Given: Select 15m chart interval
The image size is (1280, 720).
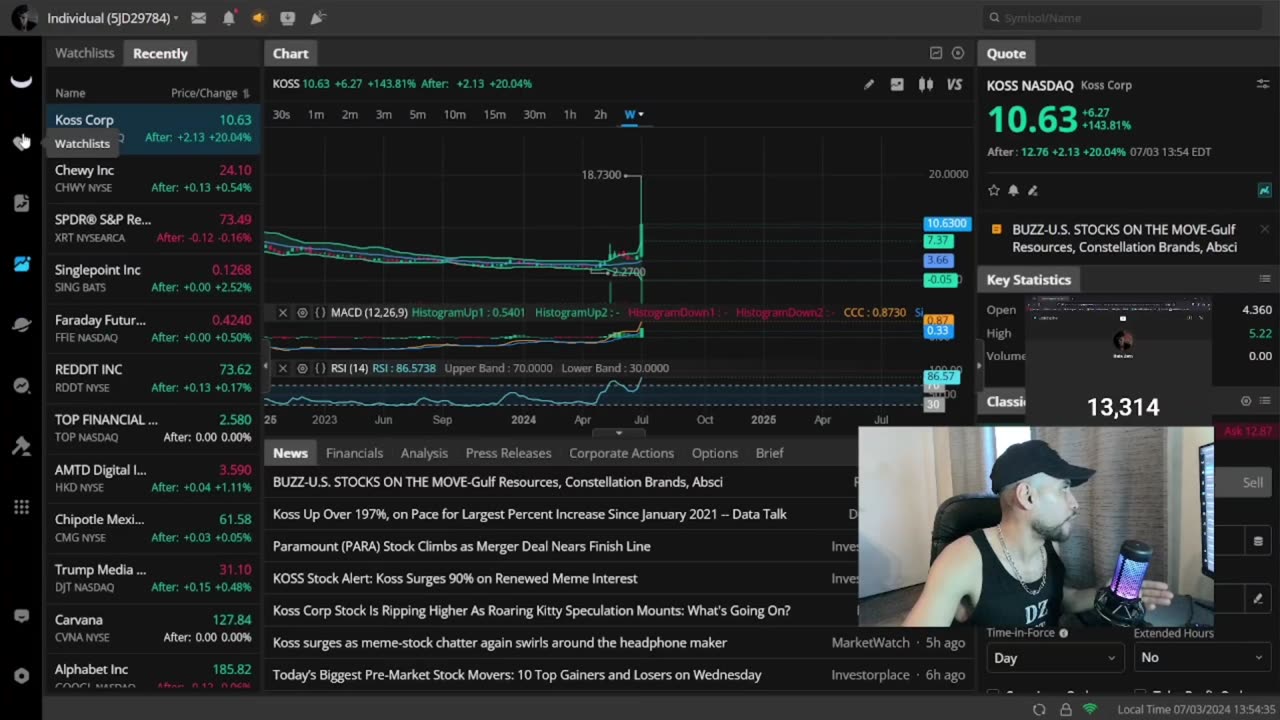Looking at the screenshot, I should point(494,114).
